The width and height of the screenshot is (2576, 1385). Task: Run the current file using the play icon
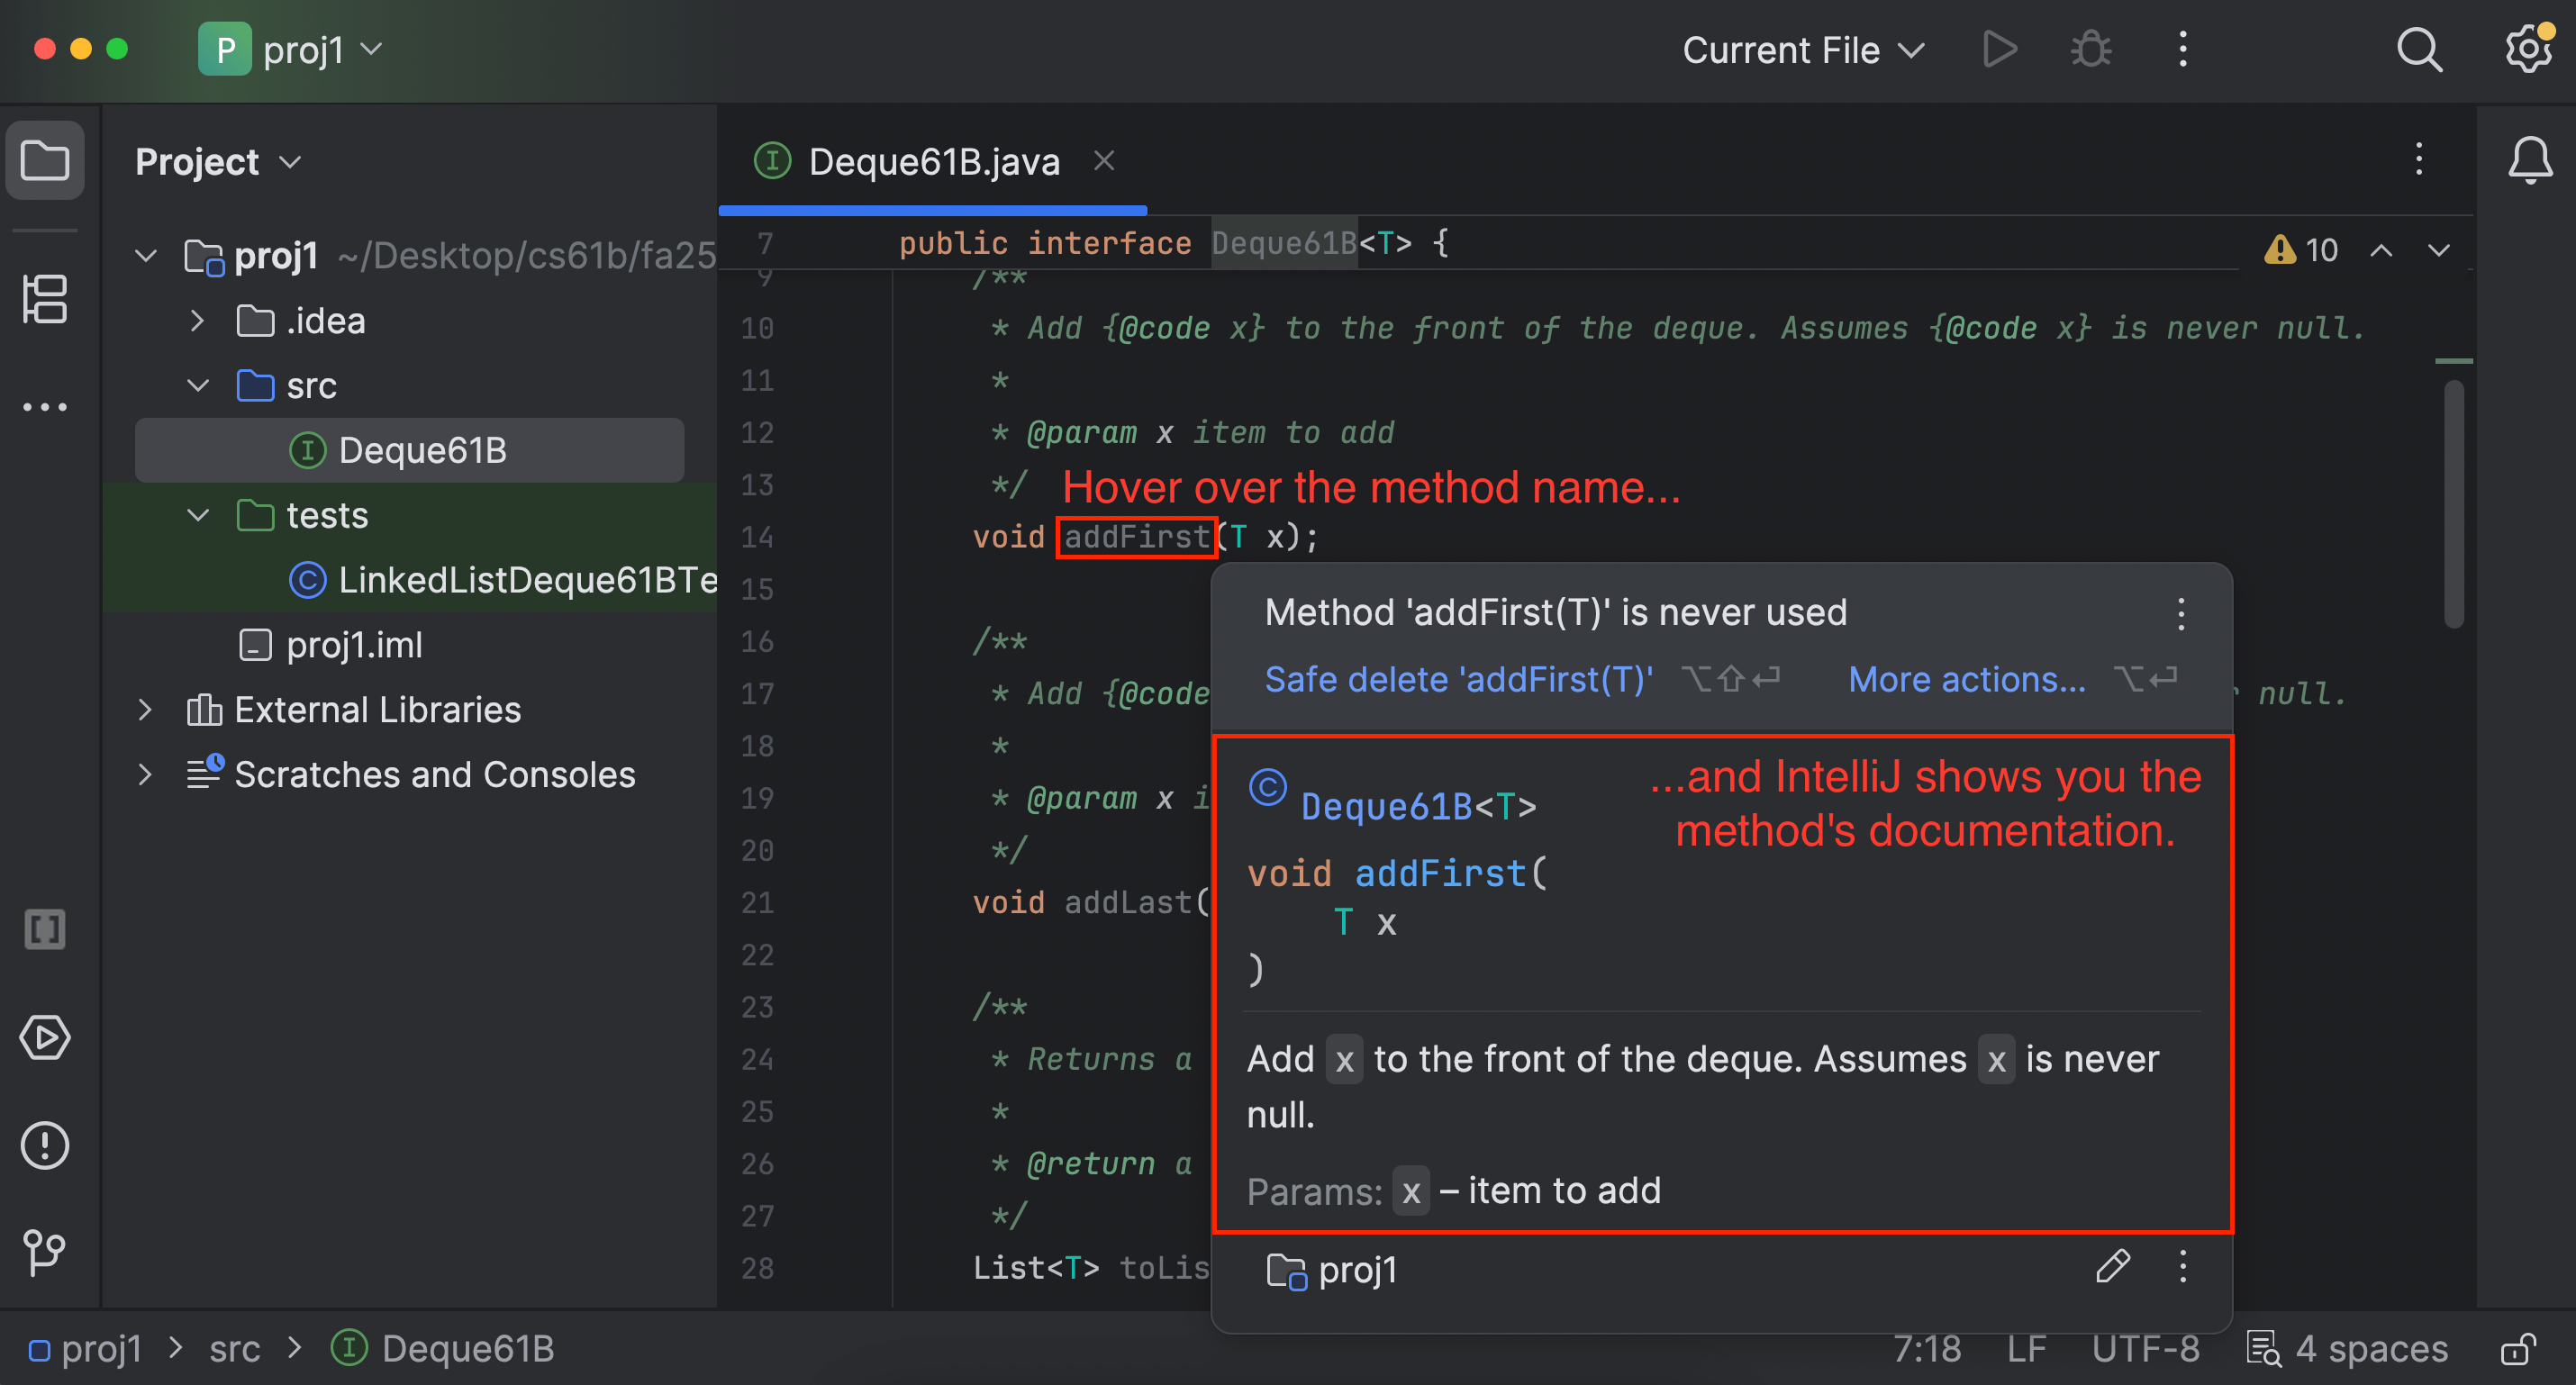tap(1997, 49)
